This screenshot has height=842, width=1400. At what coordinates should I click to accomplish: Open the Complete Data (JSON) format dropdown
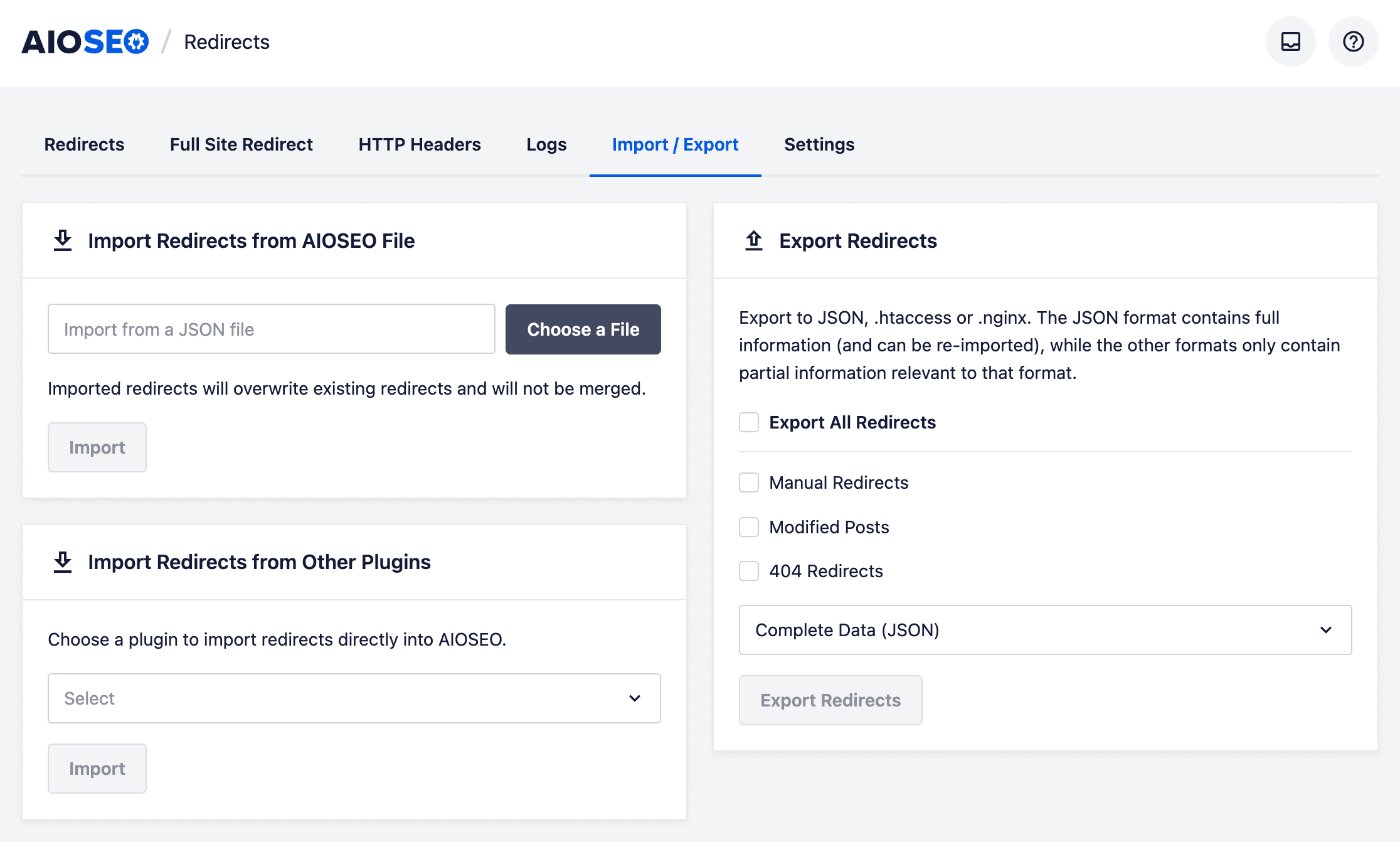click(1045, 630)
